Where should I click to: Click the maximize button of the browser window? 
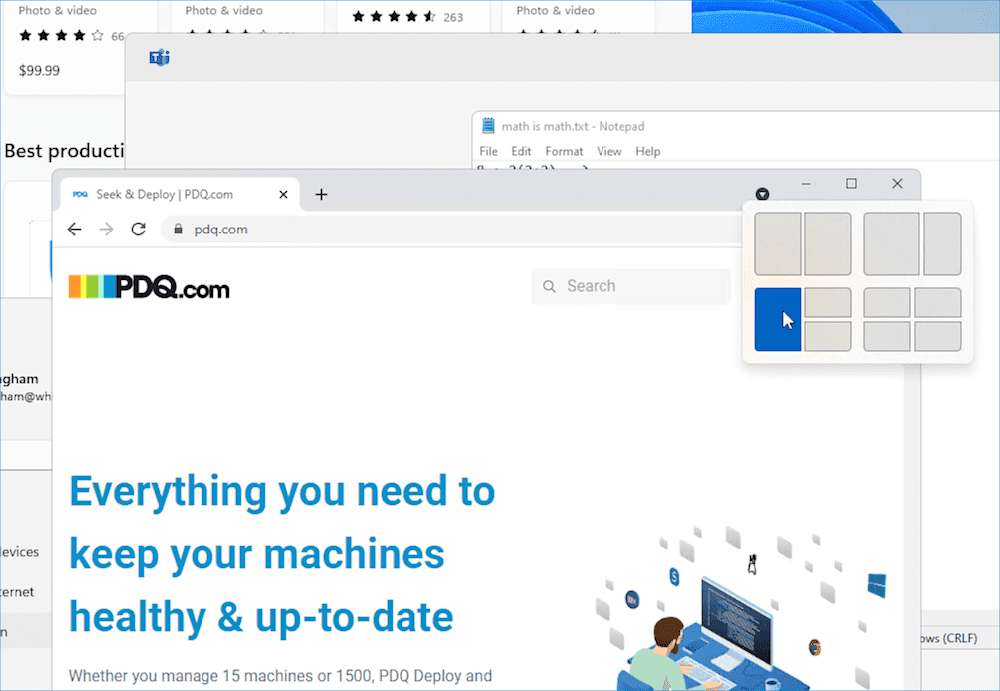click(x=851, y=184)
